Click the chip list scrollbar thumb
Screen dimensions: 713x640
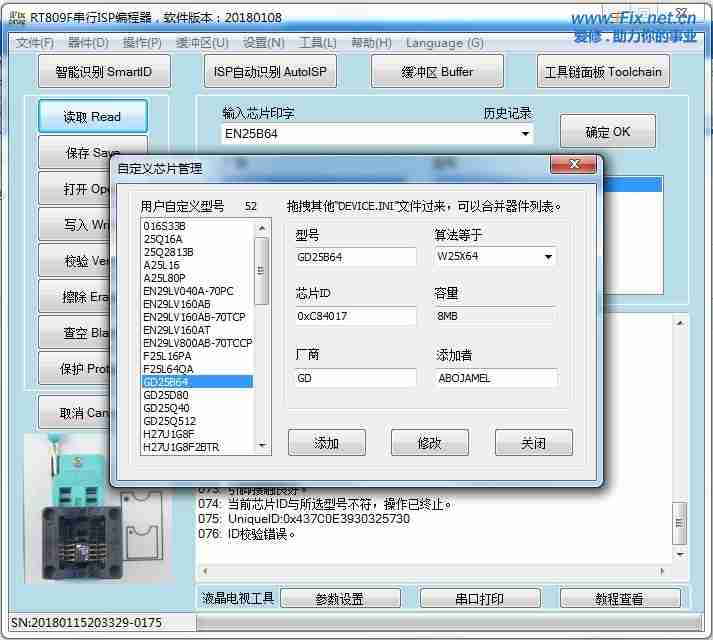261,271
